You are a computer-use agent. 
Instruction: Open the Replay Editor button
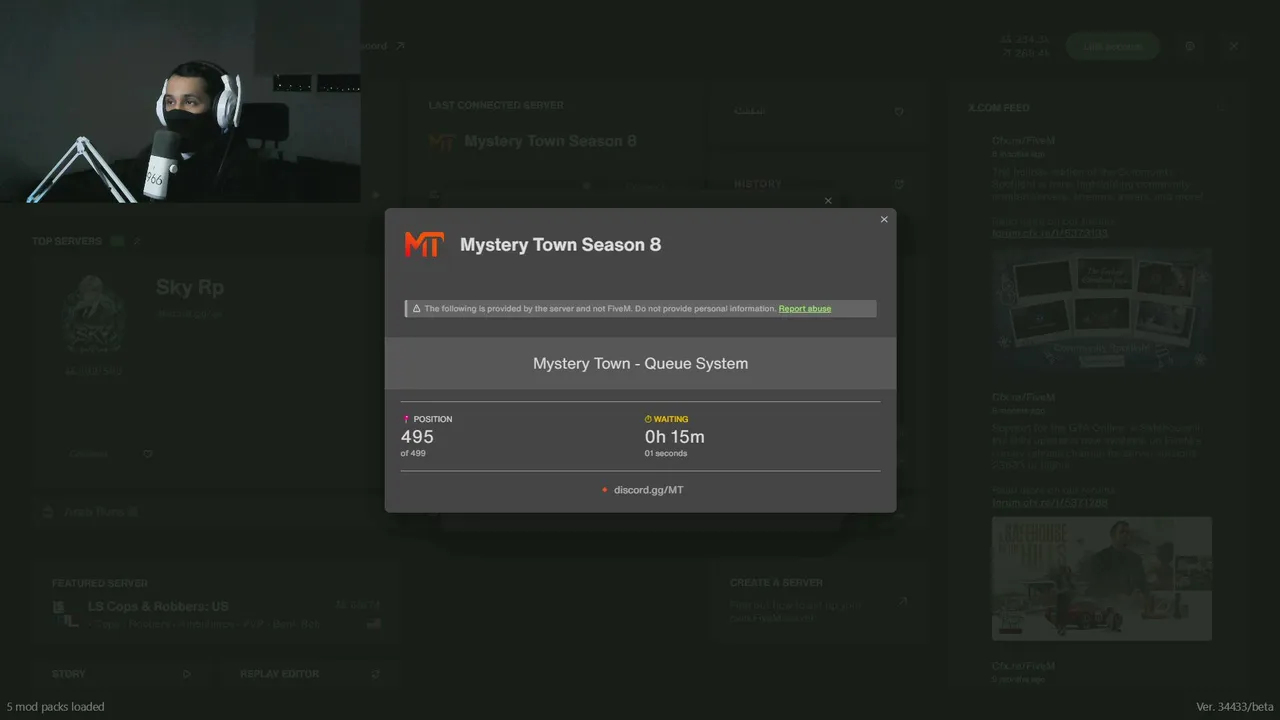pos(310,674)
